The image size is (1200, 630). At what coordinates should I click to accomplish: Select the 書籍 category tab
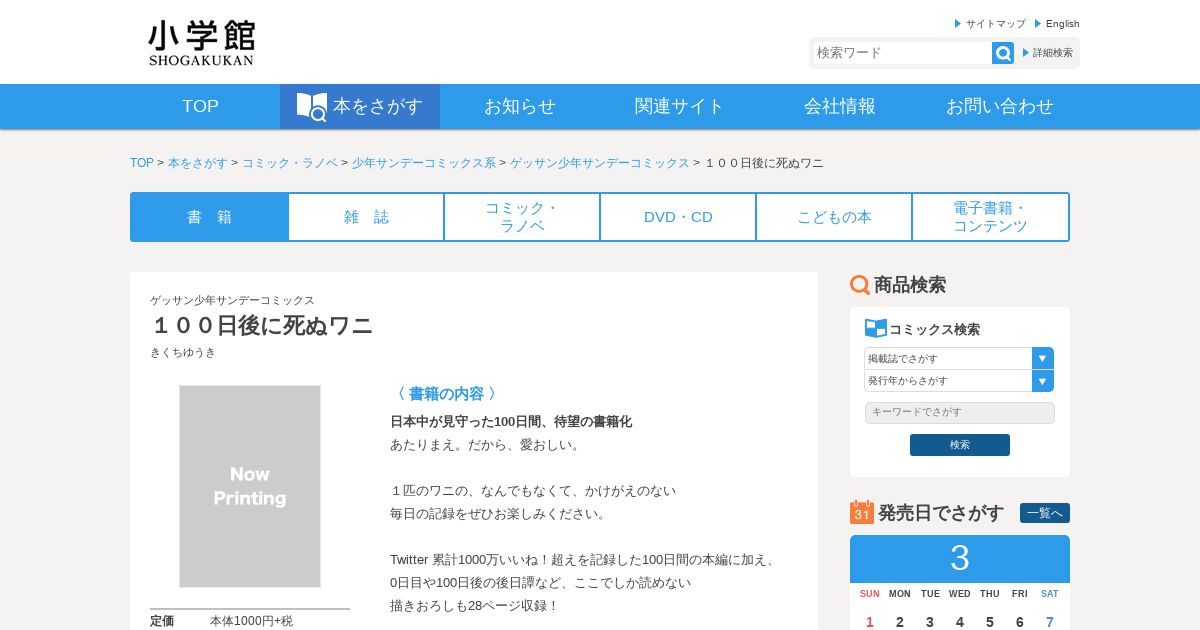point(210,217)
